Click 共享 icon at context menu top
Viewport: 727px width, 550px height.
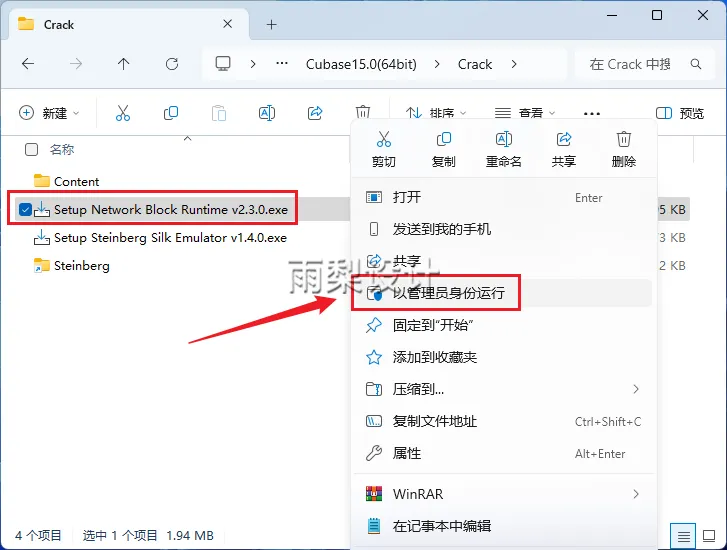tap(564, 149)
